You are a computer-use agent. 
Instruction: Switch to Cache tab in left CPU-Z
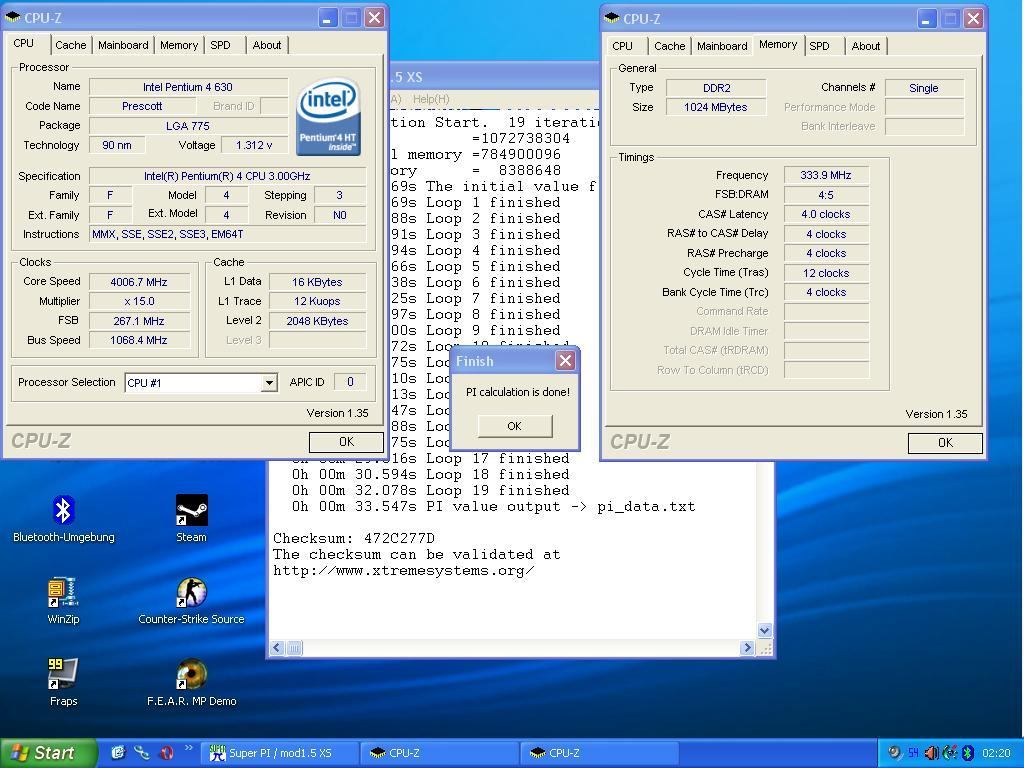click(71, 45)
